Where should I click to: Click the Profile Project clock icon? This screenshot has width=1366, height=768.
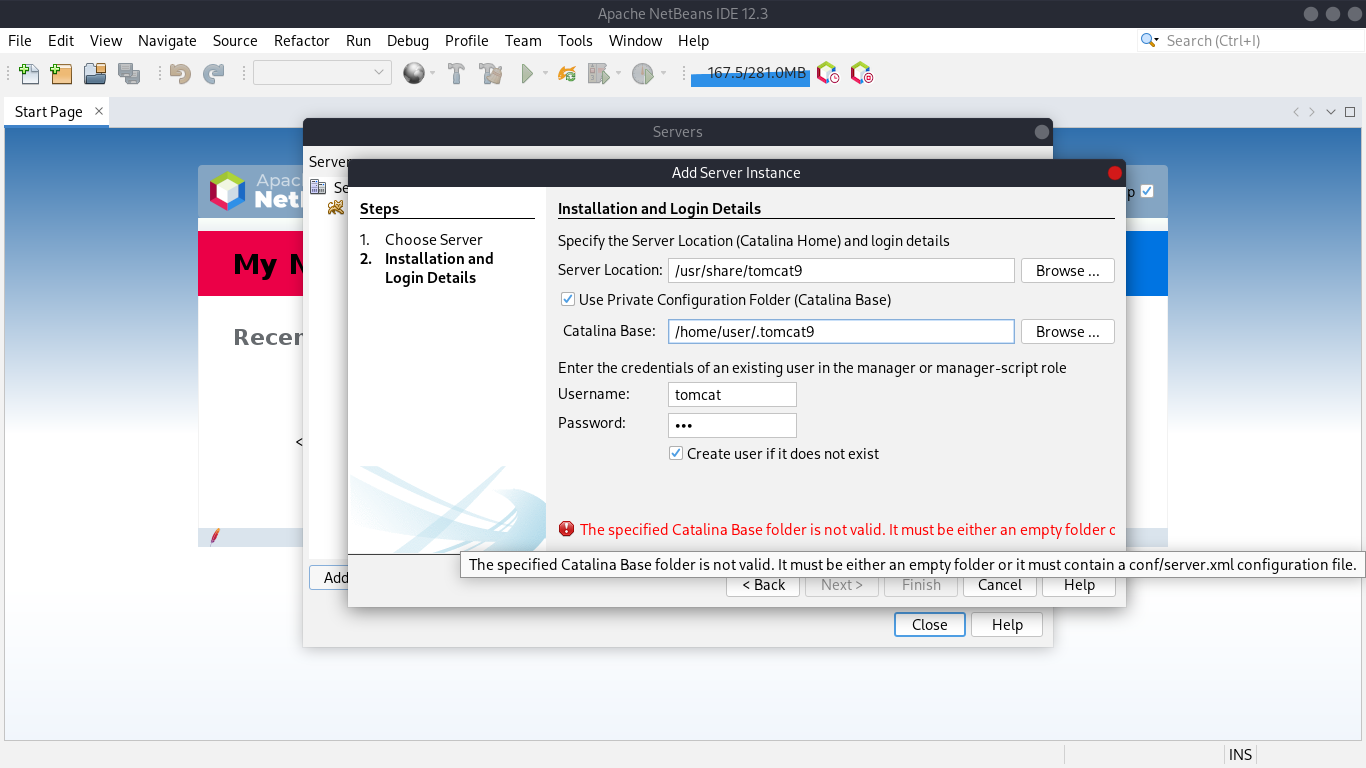pyautogui.click(x=643, y=73)
